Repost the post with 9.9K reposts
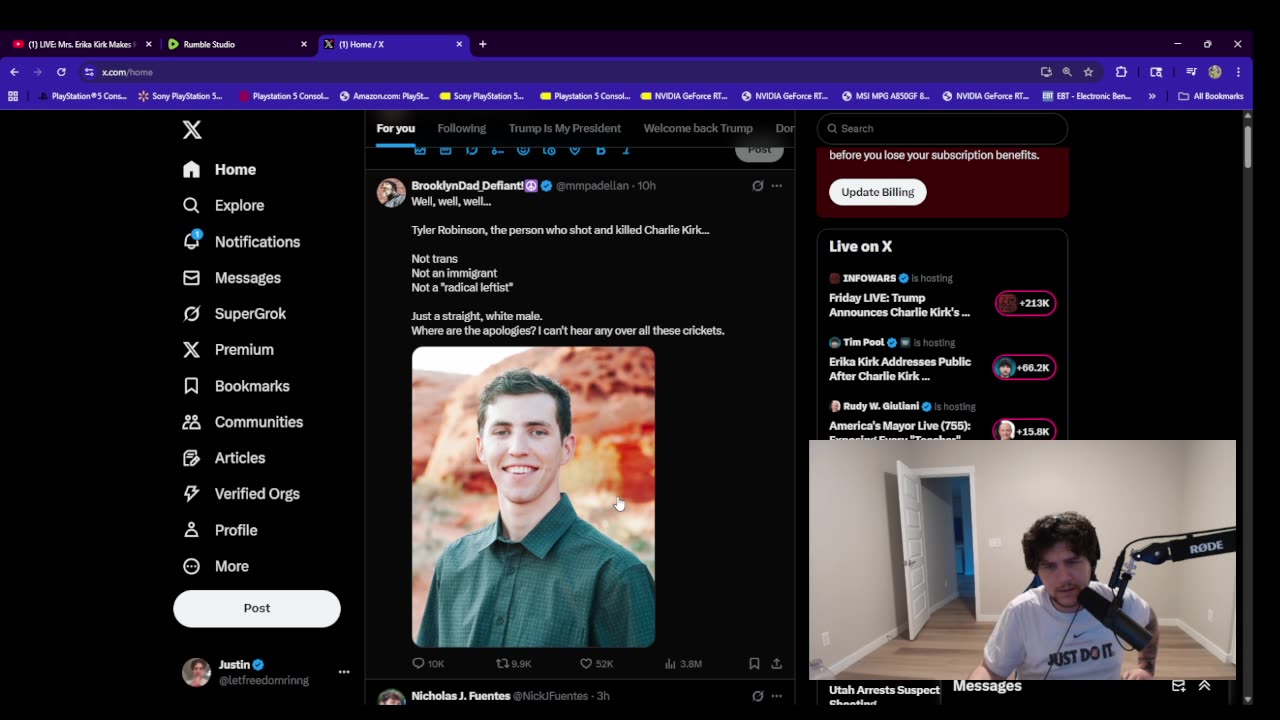1280x720 pixels. (x=514, y=663)
